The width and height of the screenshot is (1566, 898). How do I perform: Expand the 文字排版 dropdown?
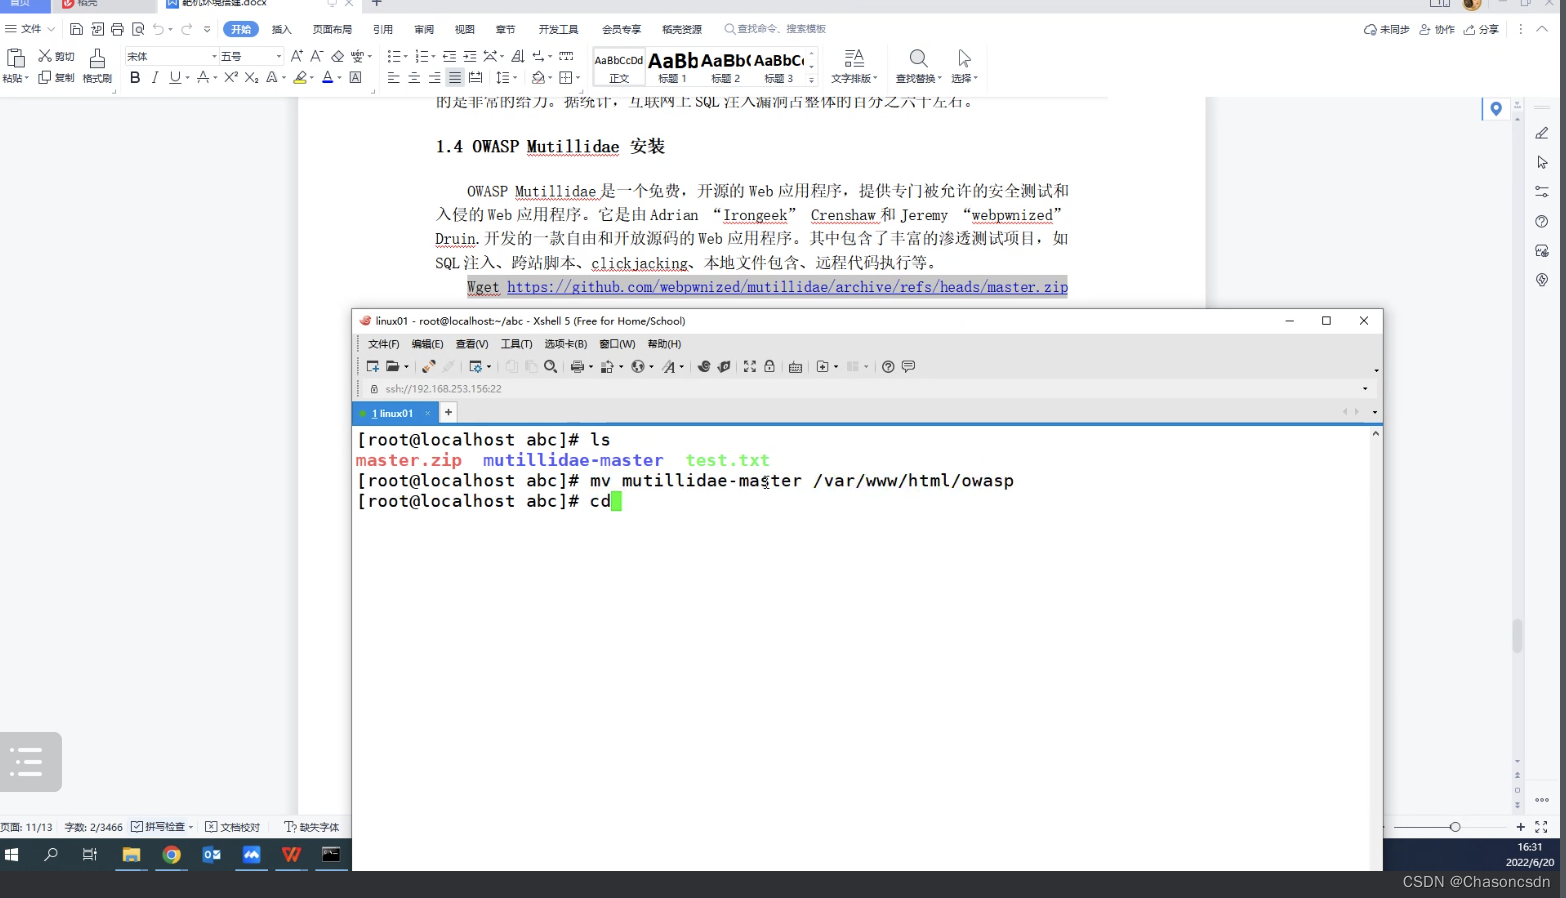(854, 78)
